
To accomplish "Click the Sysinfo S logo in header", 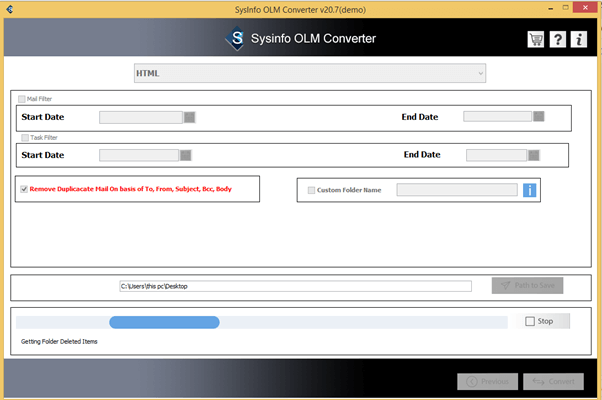I will tap(236, 38).
